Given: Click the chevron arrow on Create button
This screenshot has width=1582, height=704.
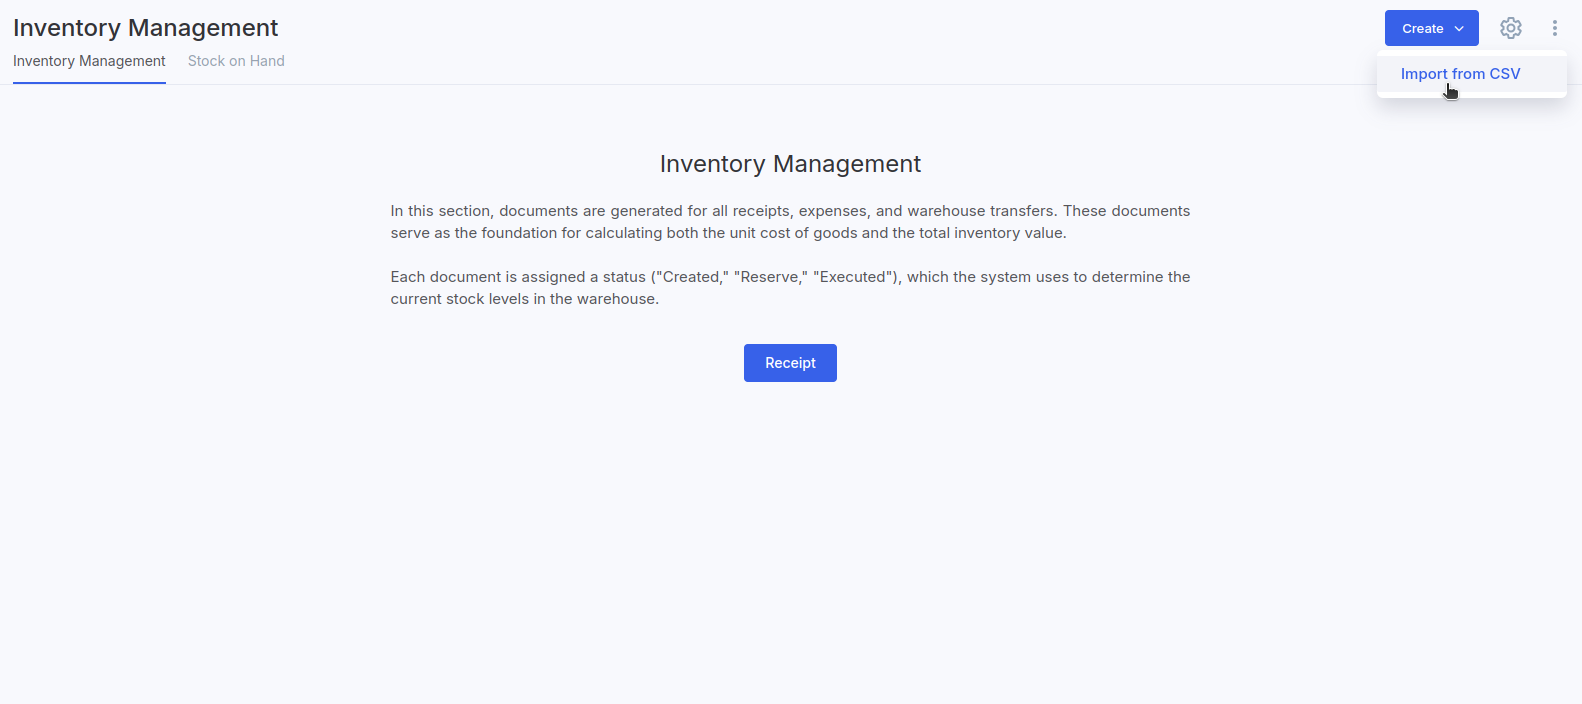Looking at the screenshot, I should click(1459, 29).
